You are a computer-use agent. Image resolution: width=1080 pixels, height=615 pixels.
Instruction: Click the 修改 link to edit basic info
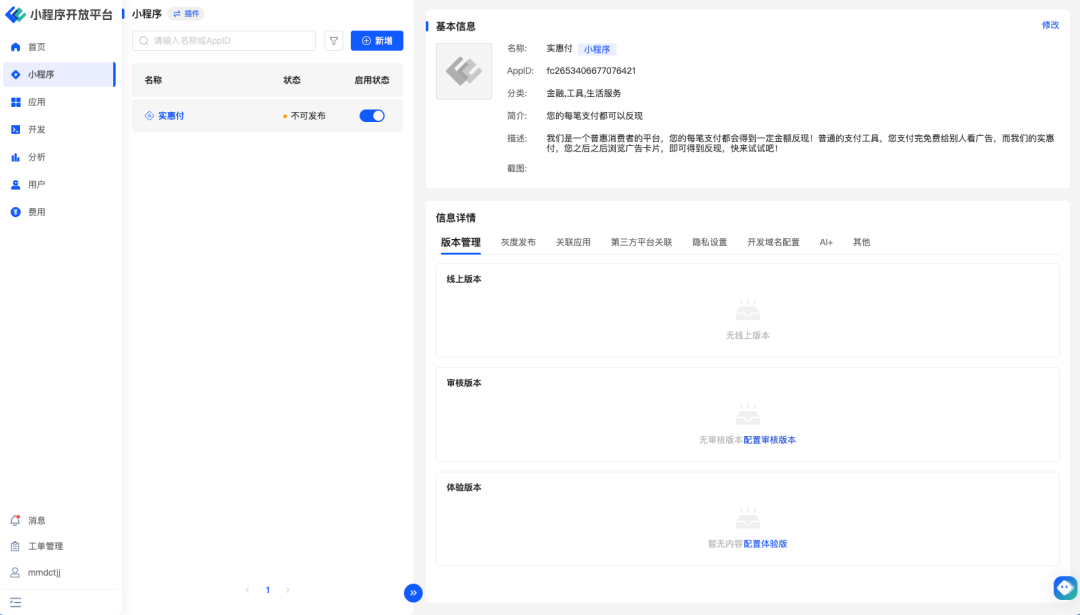pos(1050,25)
